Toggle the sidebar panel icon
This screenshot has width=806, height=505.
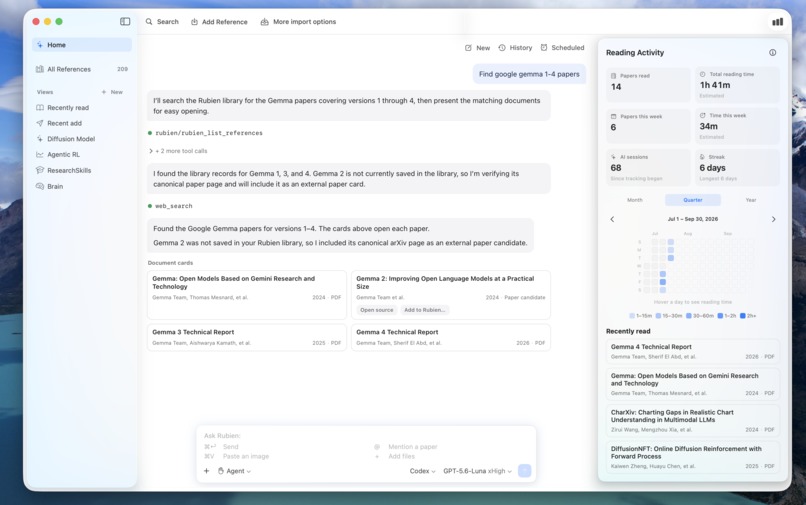tap(125, 22)
